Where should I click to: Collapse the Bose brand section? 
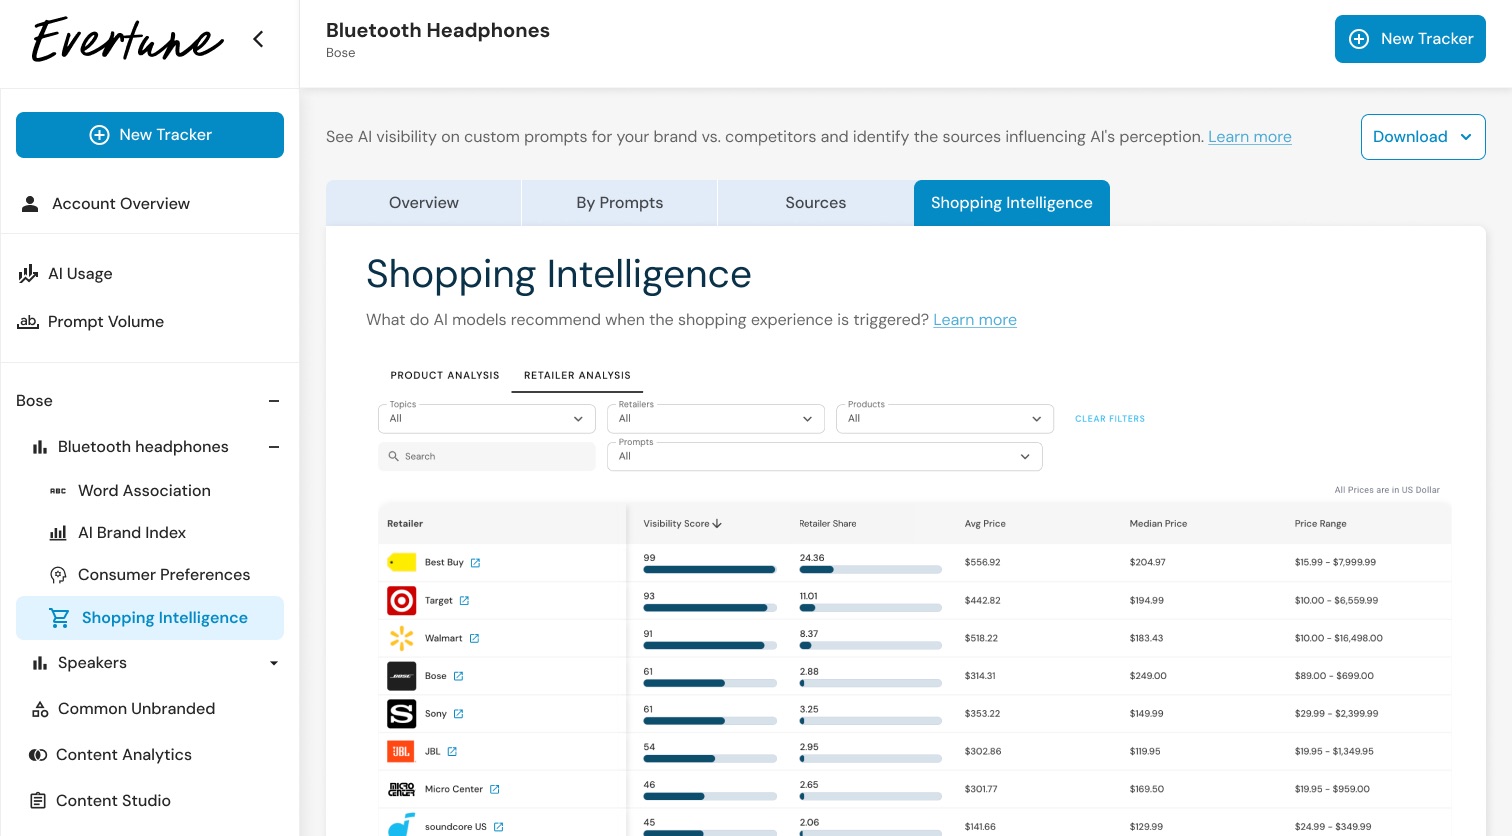tap(274, 401)
